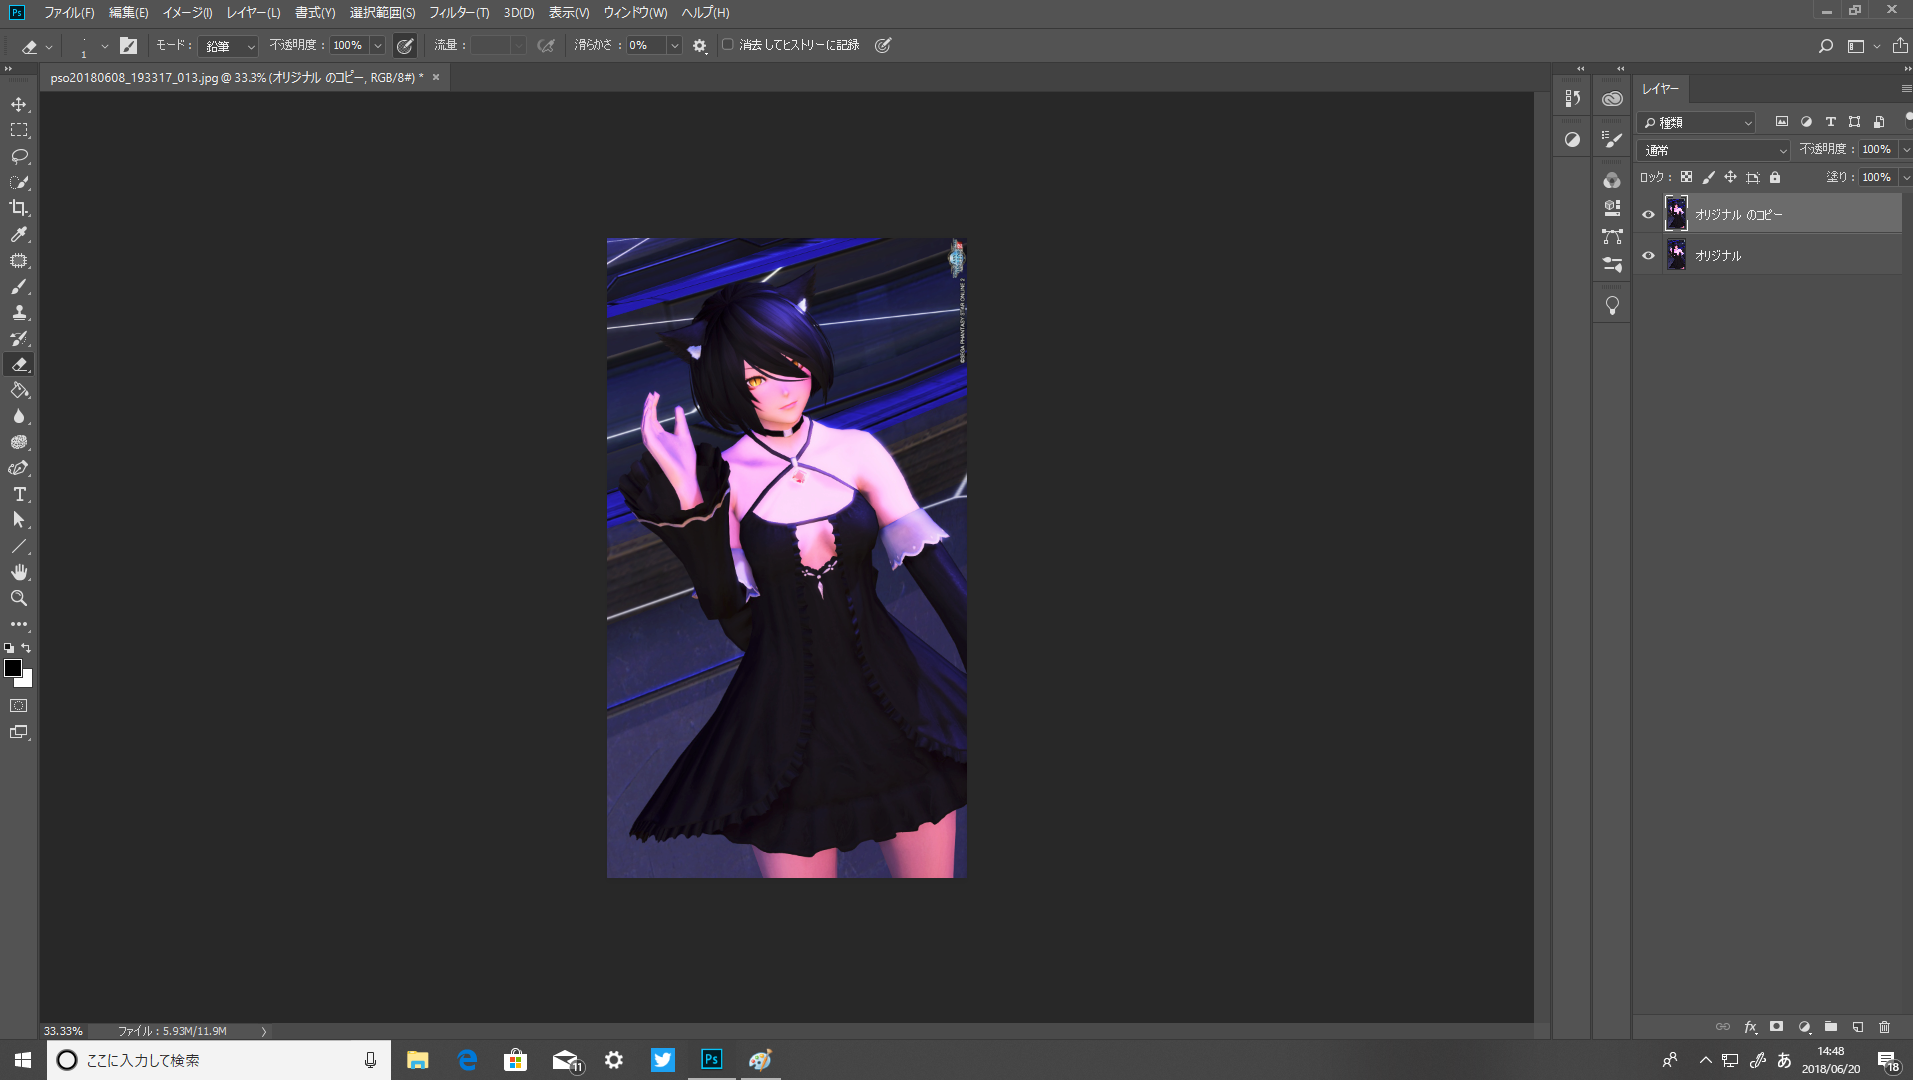This screenshot has width=1913, height=1080.
Task: Create a new layer button
Action: [x=1857, y=1027]
